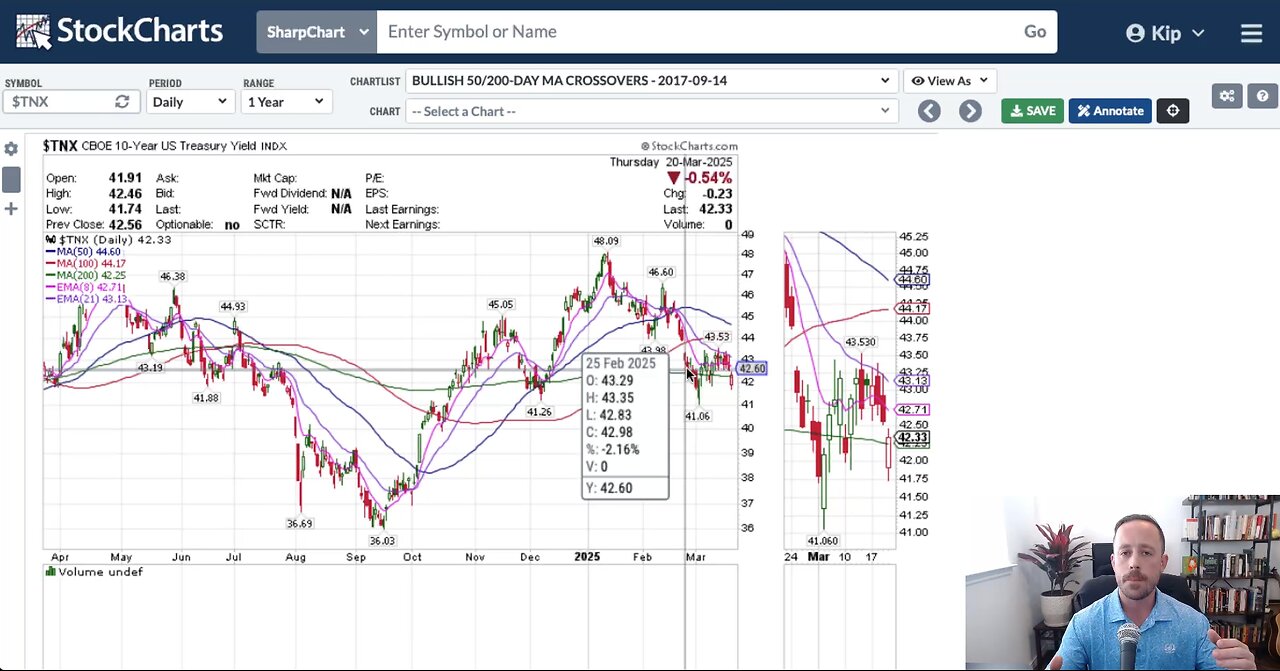Image resolution: width=1280 pixels, height=671 pixels.
Task: Click the 42.33 last price tag
Action: tap(913, 438)
